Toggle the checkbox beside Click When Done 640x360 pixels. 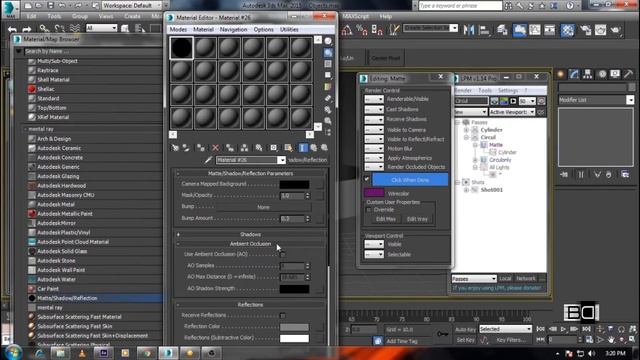tap(367, 179)
